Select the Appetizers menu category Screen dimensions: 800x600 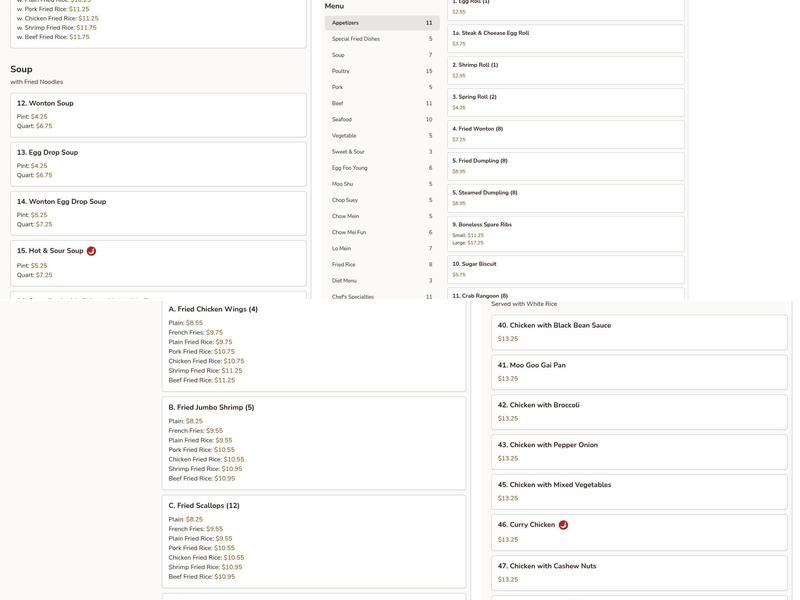point(381,23)
